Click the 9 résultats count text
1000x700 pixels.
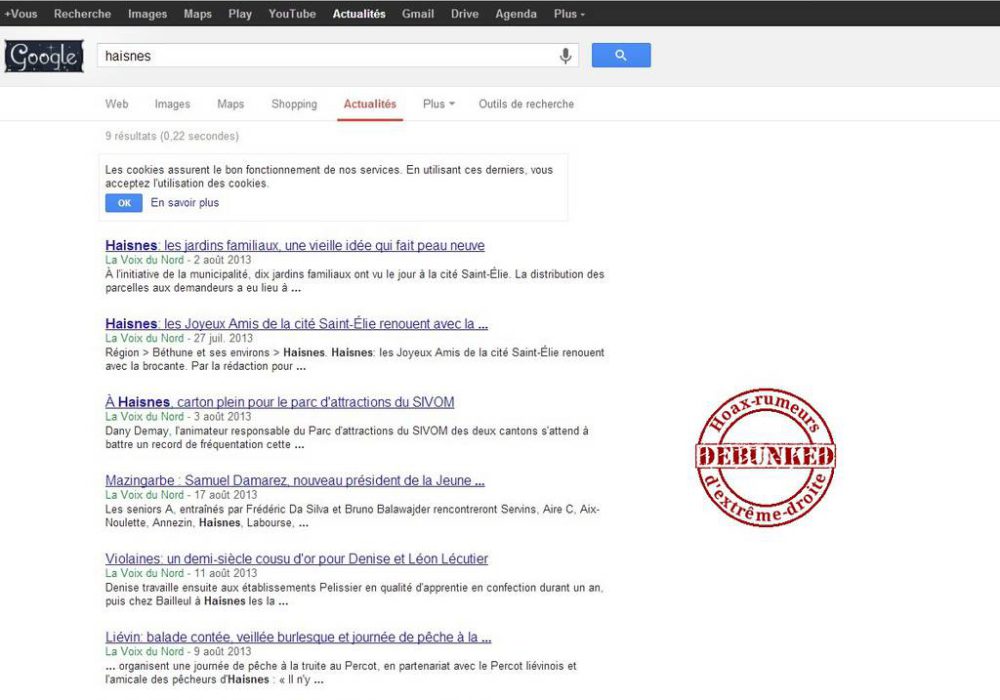pyautogui.click(x=172, y=136)
